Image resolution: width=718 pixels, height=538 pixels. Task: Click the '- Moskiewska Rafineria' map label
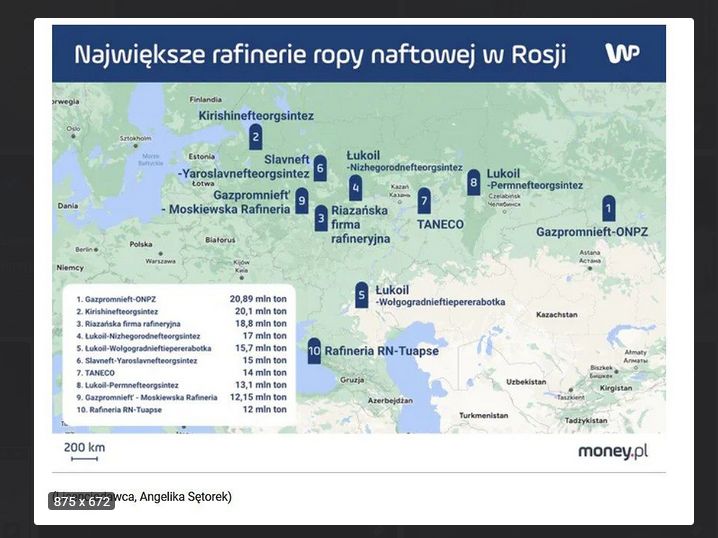tap(226, 209)
